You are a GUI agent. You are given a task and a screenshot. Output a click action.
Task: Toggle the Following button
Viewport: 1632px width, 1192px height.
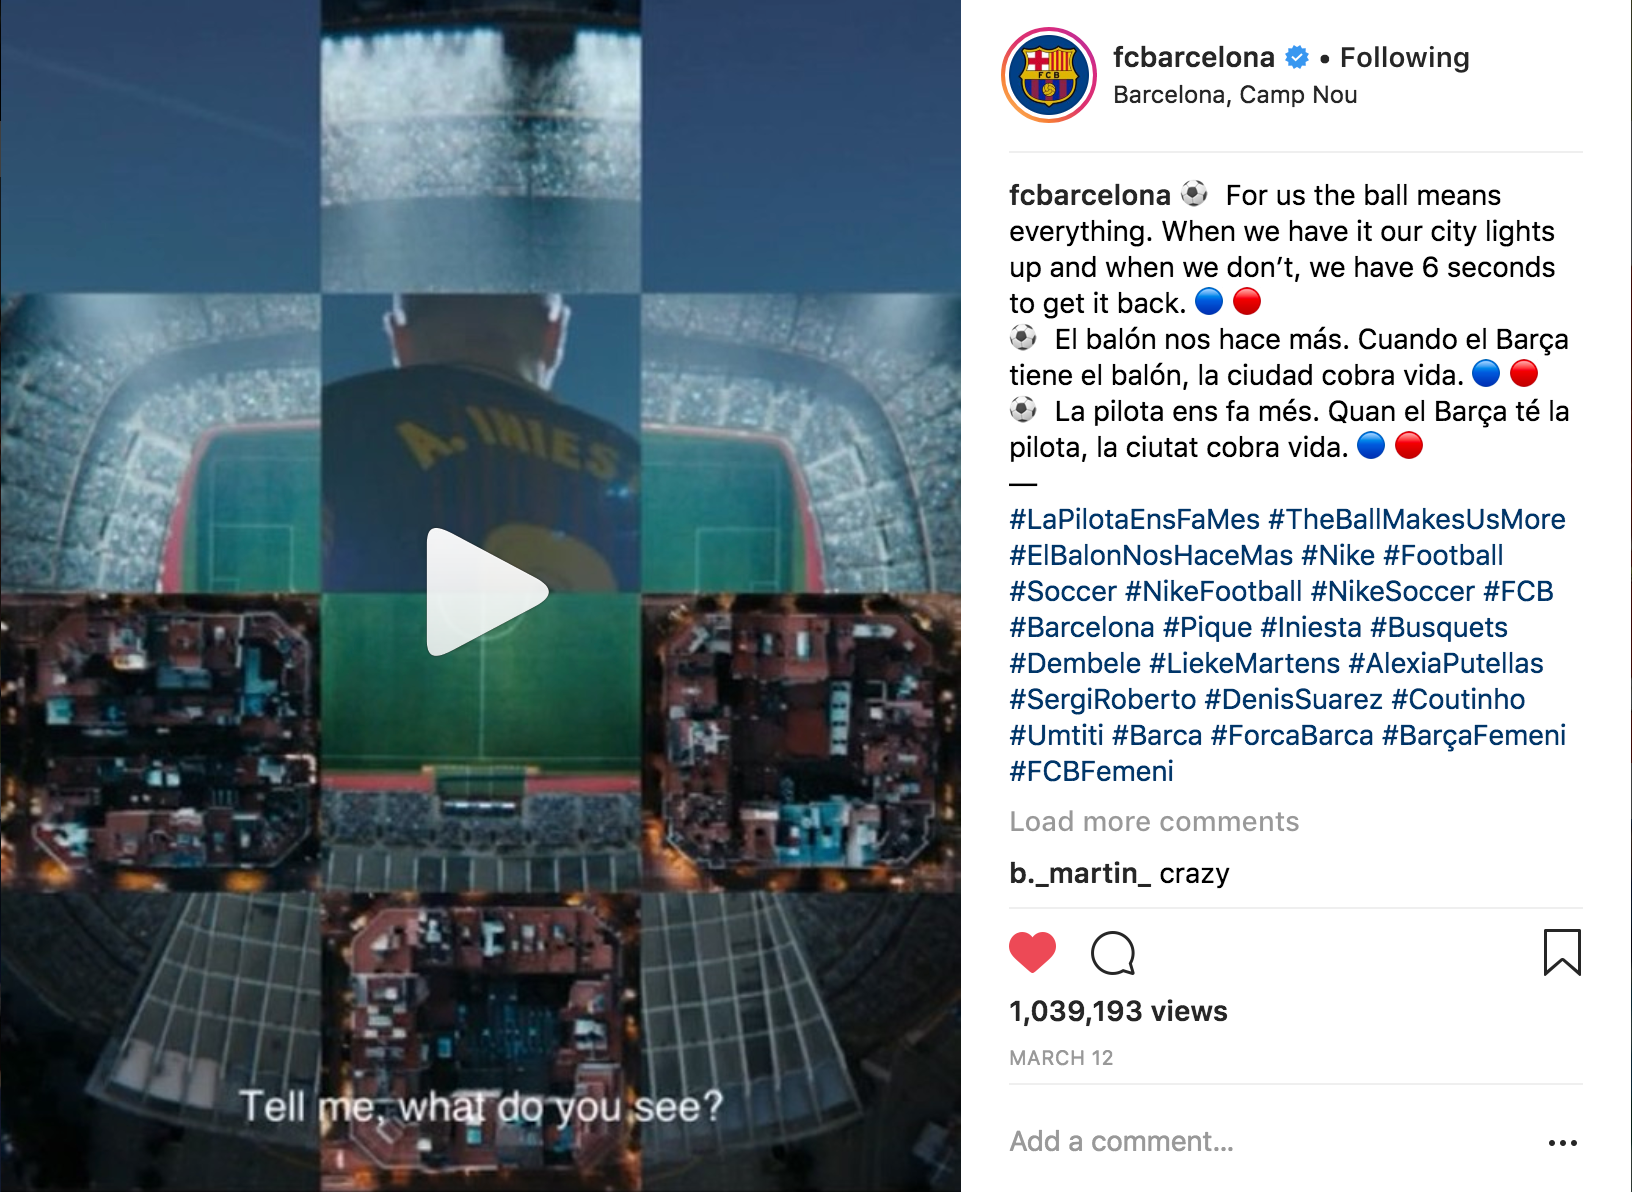tap(1404, 58)
